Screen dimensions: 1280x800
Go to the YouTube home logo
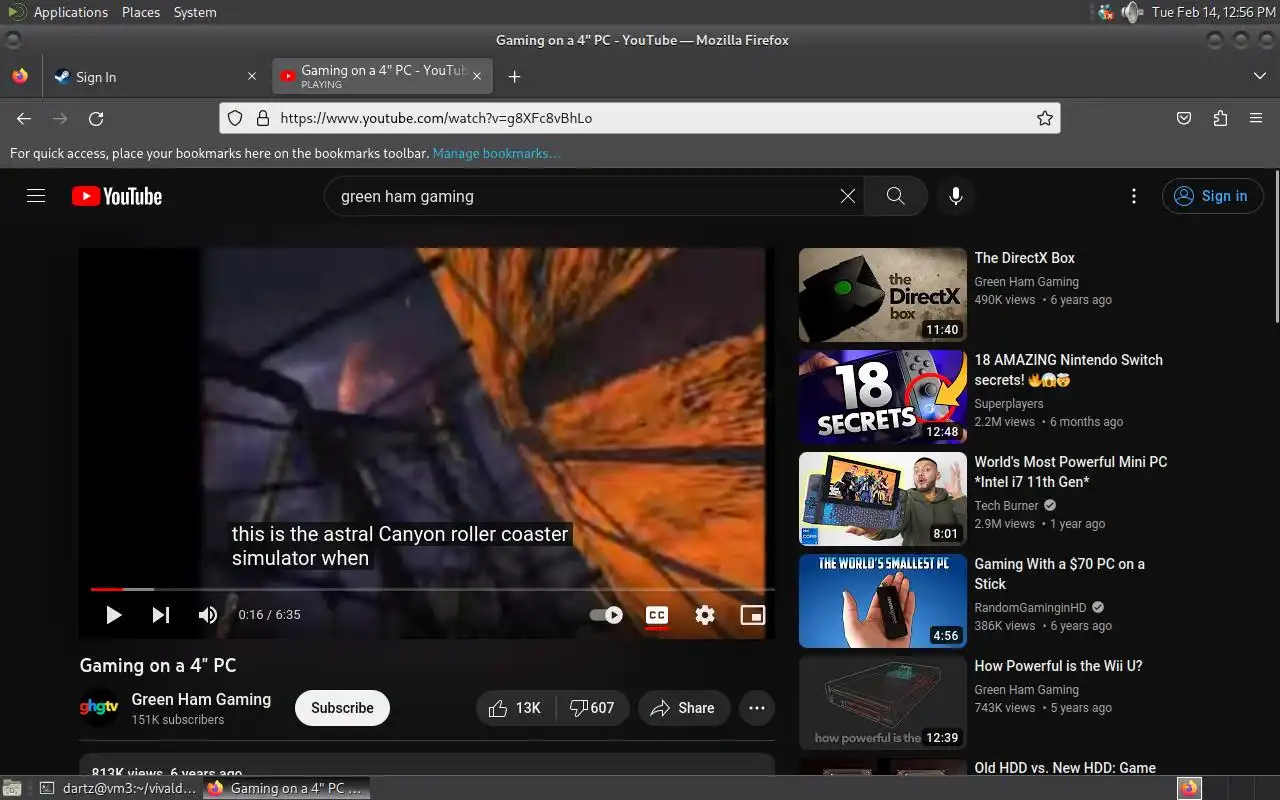pos(117,196)
